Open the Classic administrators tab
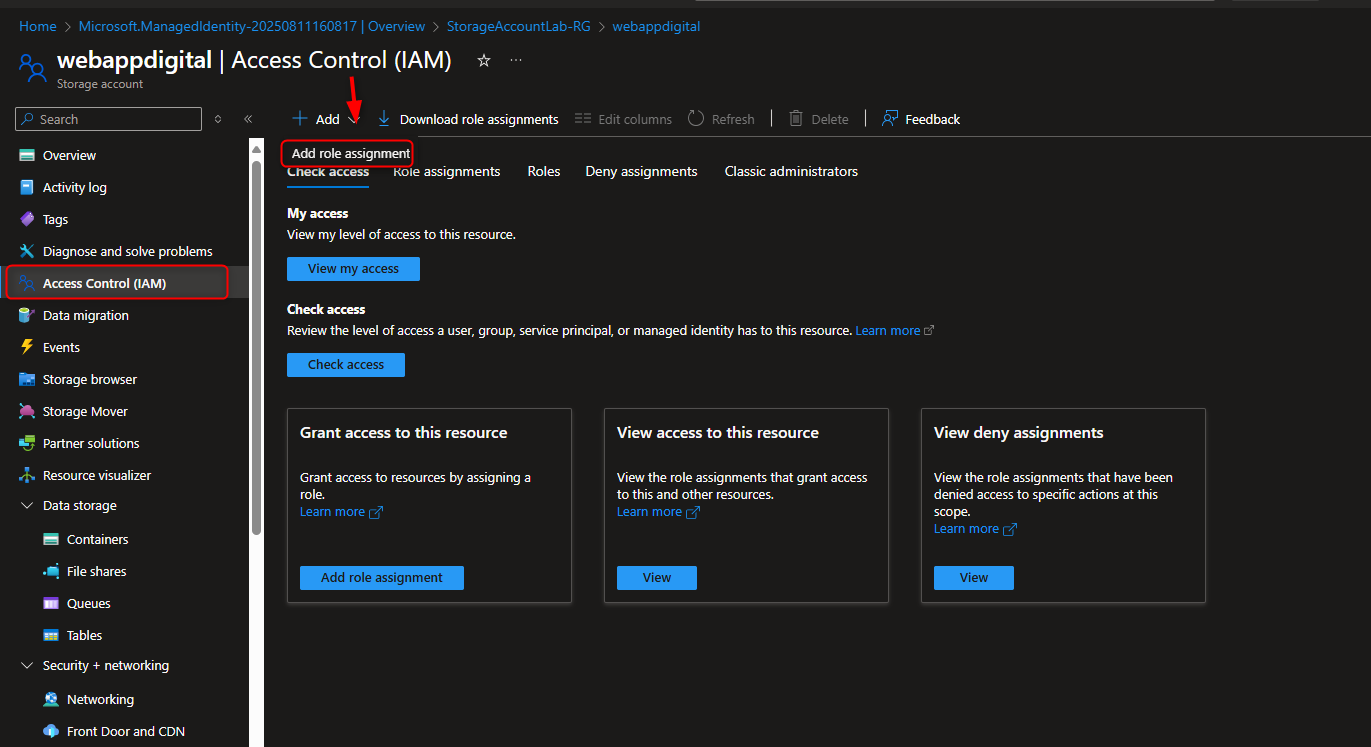Screen dimensions: 1371x747 (791, 171)
